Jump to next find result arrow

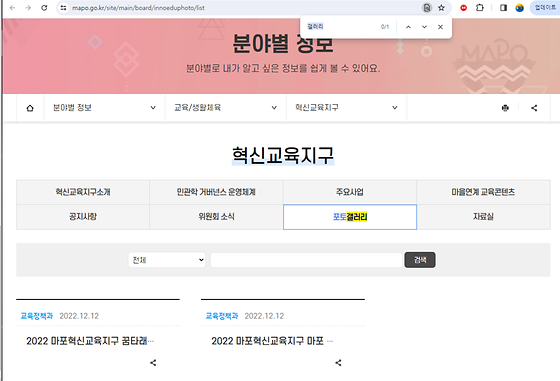424,27
